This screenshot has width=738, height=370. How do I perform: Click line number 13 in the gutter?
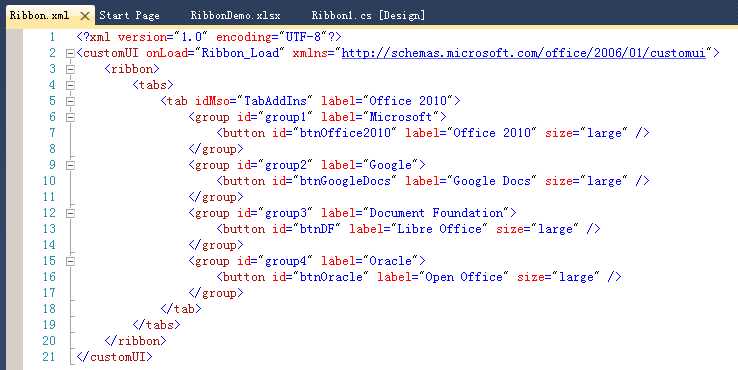(x=49, y=229)
